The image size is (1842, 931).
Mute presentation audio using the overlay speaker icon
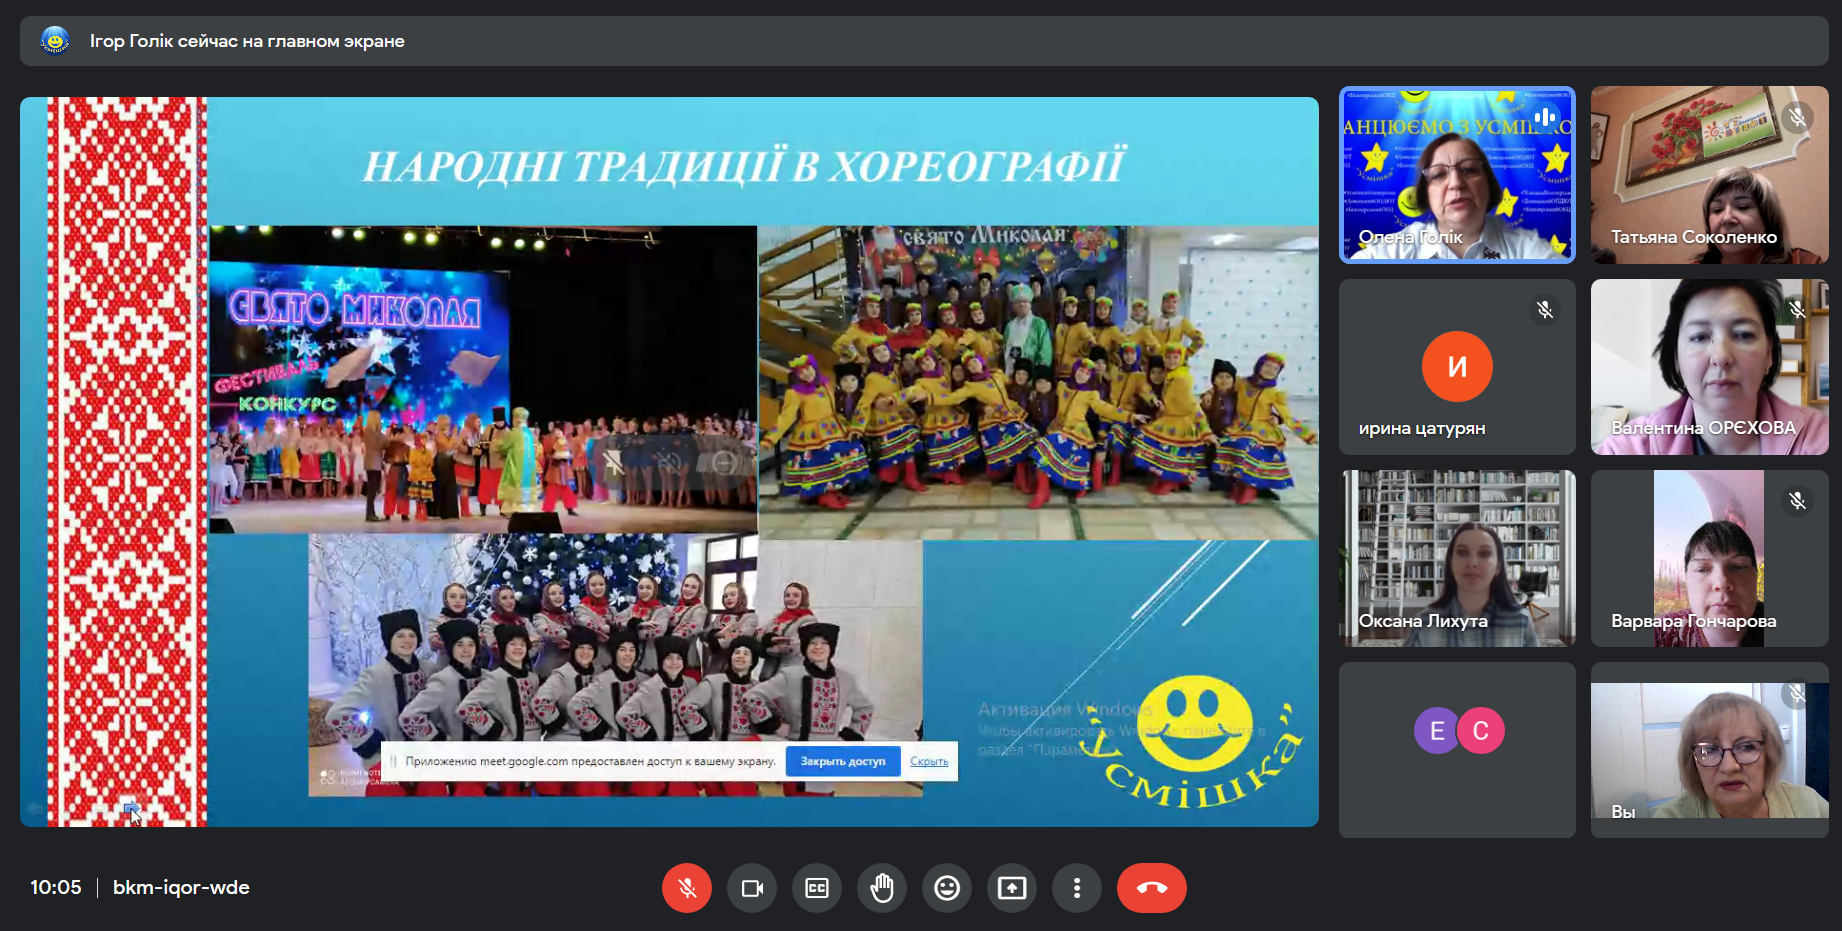pos(669,462)
